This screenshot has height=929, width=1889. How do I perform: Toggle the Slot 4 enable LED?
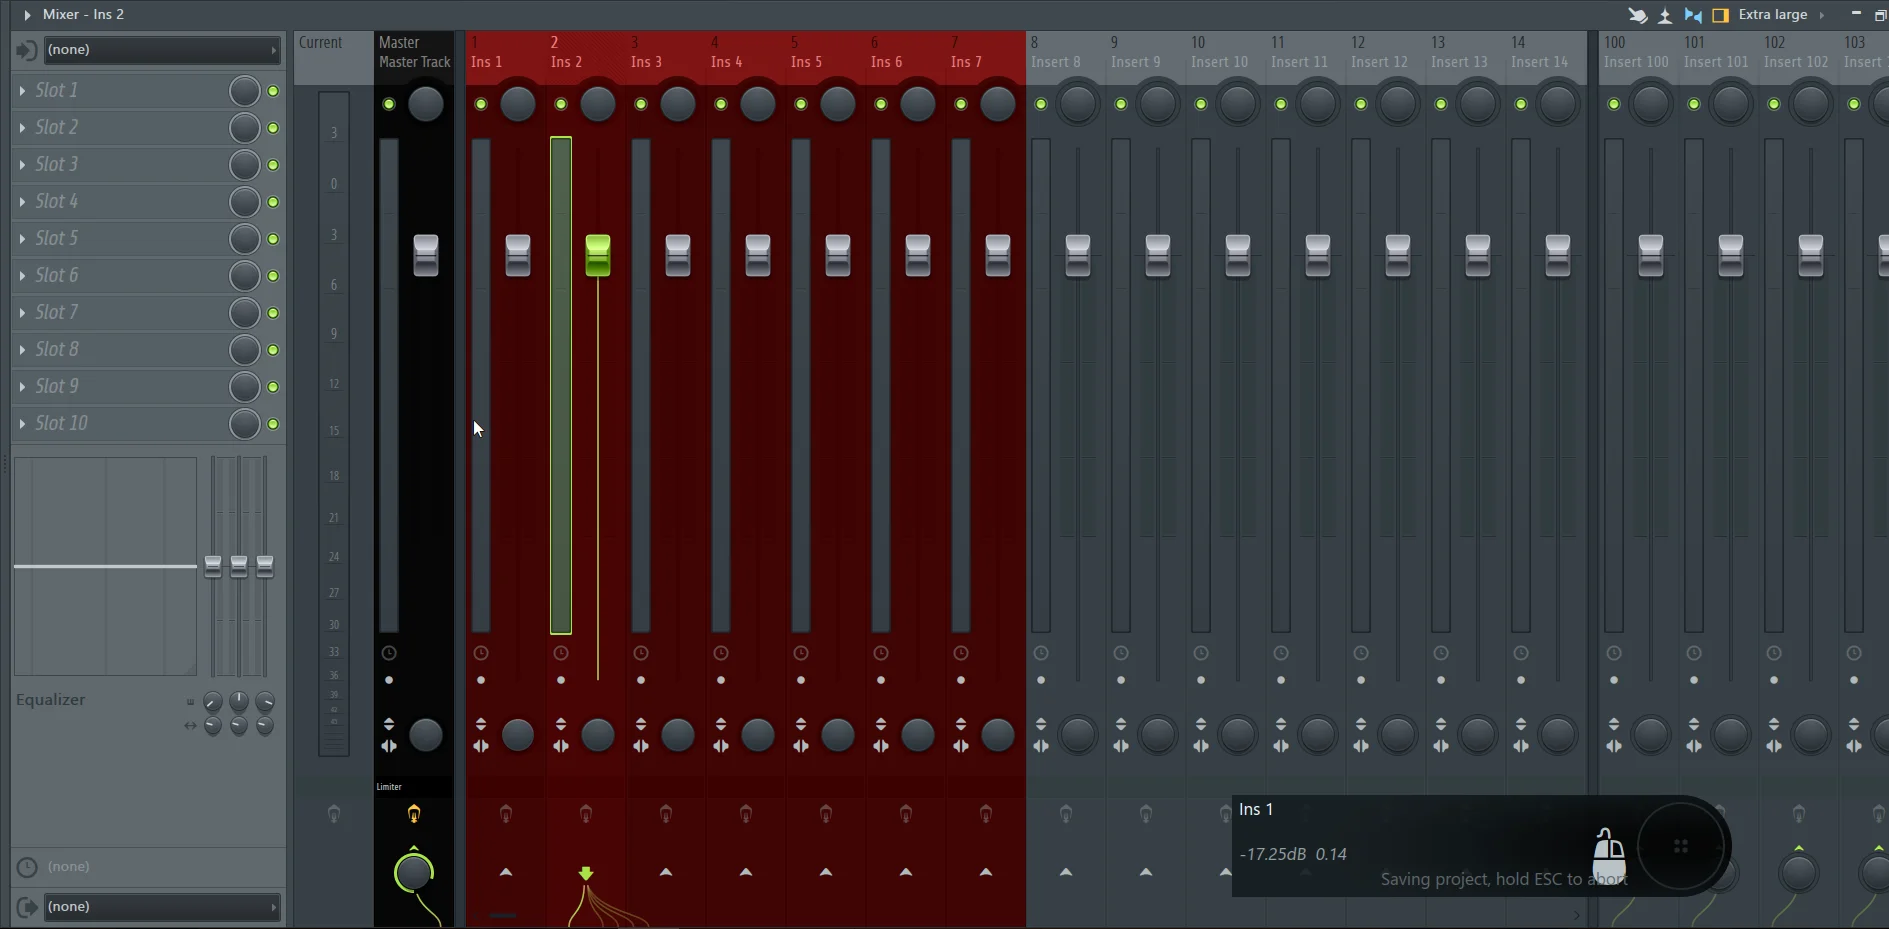[273, 202]
